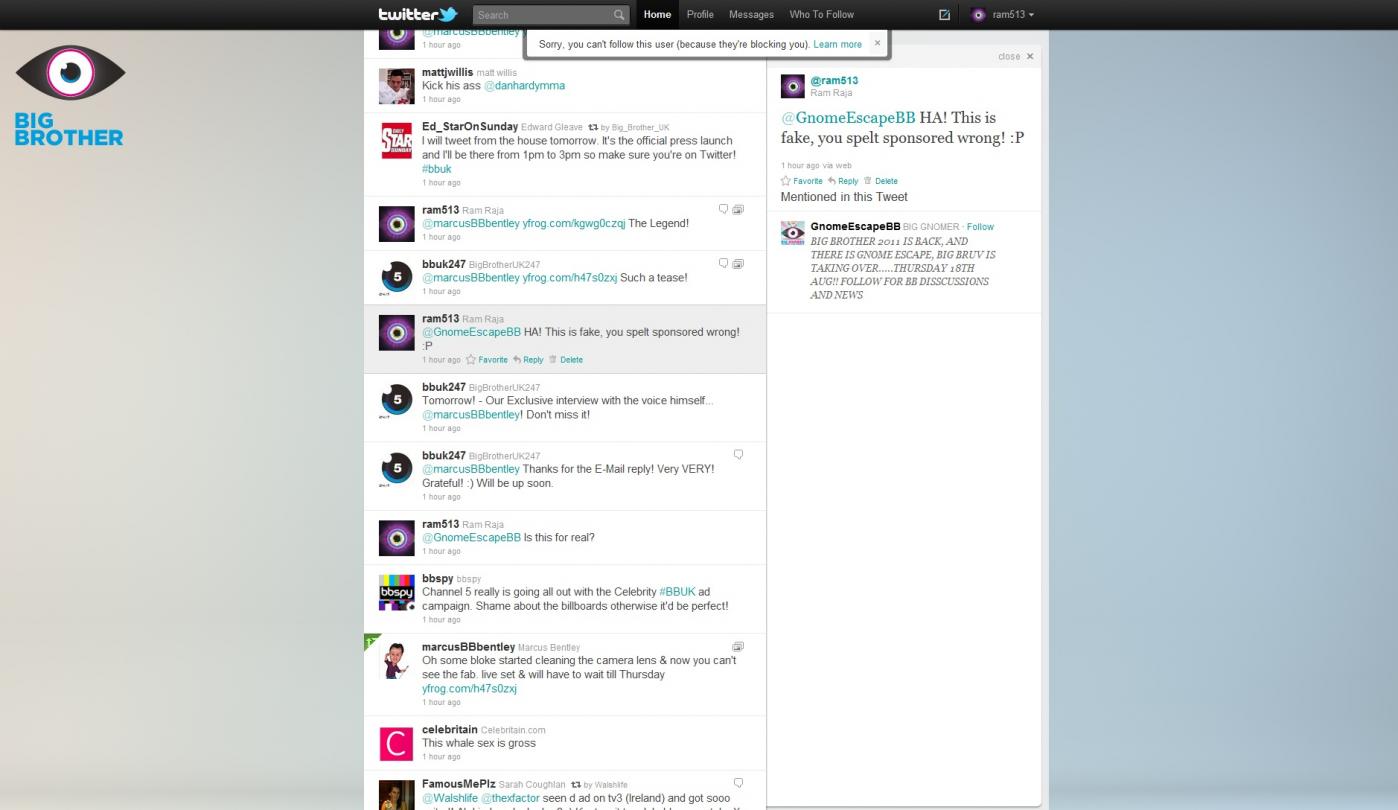Open the compose new tweet icon
The image size is (1398, 810).
click(944, 15)
